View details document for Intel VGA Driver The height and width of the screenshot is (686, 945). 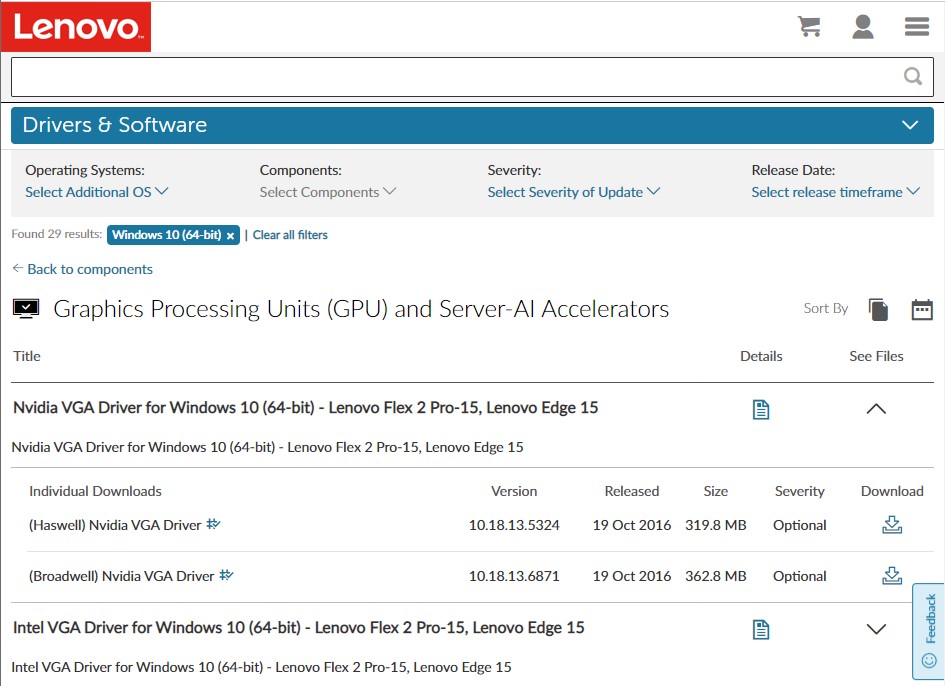coord(761,629)
